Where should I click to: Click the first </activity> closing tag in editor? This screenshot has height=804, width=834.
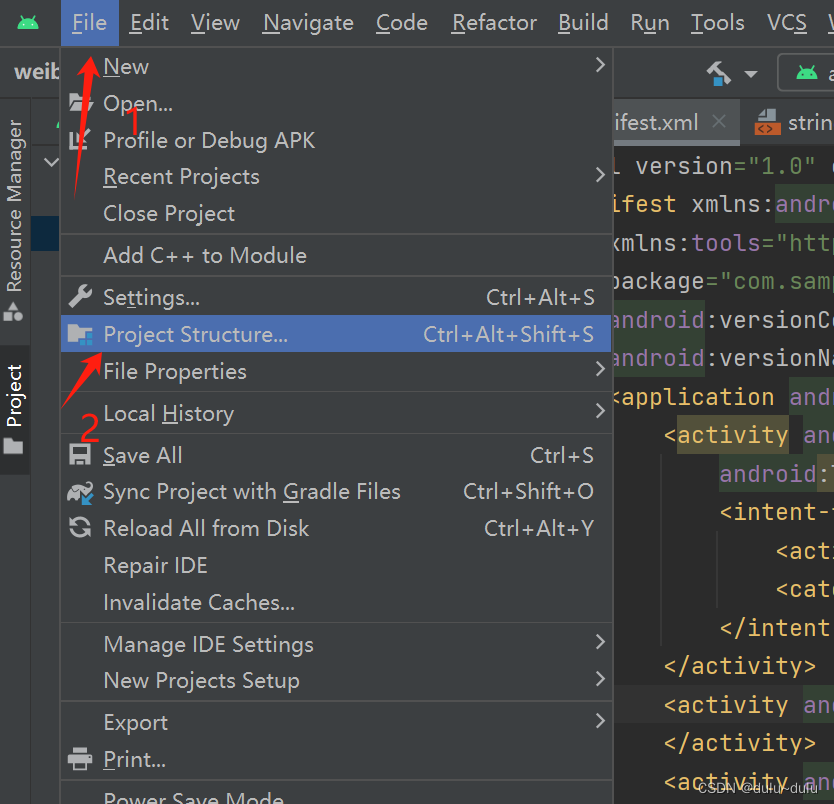click(739, 666)
